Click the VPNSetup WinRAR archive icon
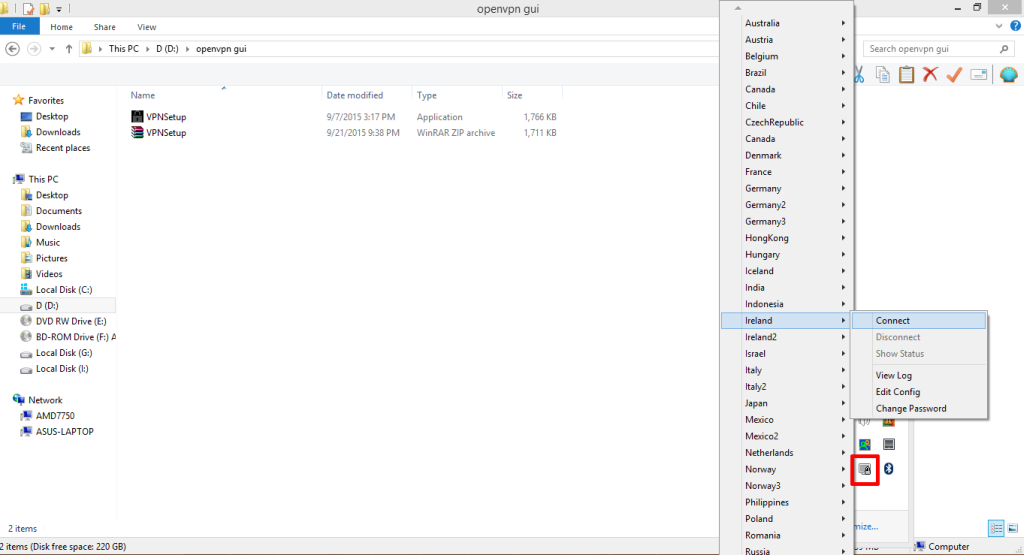The width and height of the screenshot is (1024, 555). coord(136,133)
